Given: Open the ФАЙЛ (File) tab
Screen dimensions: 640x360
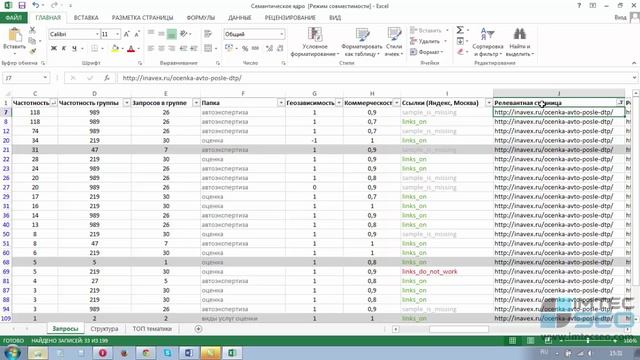Looking at the screenshot, I should click(x=13, y=18).
